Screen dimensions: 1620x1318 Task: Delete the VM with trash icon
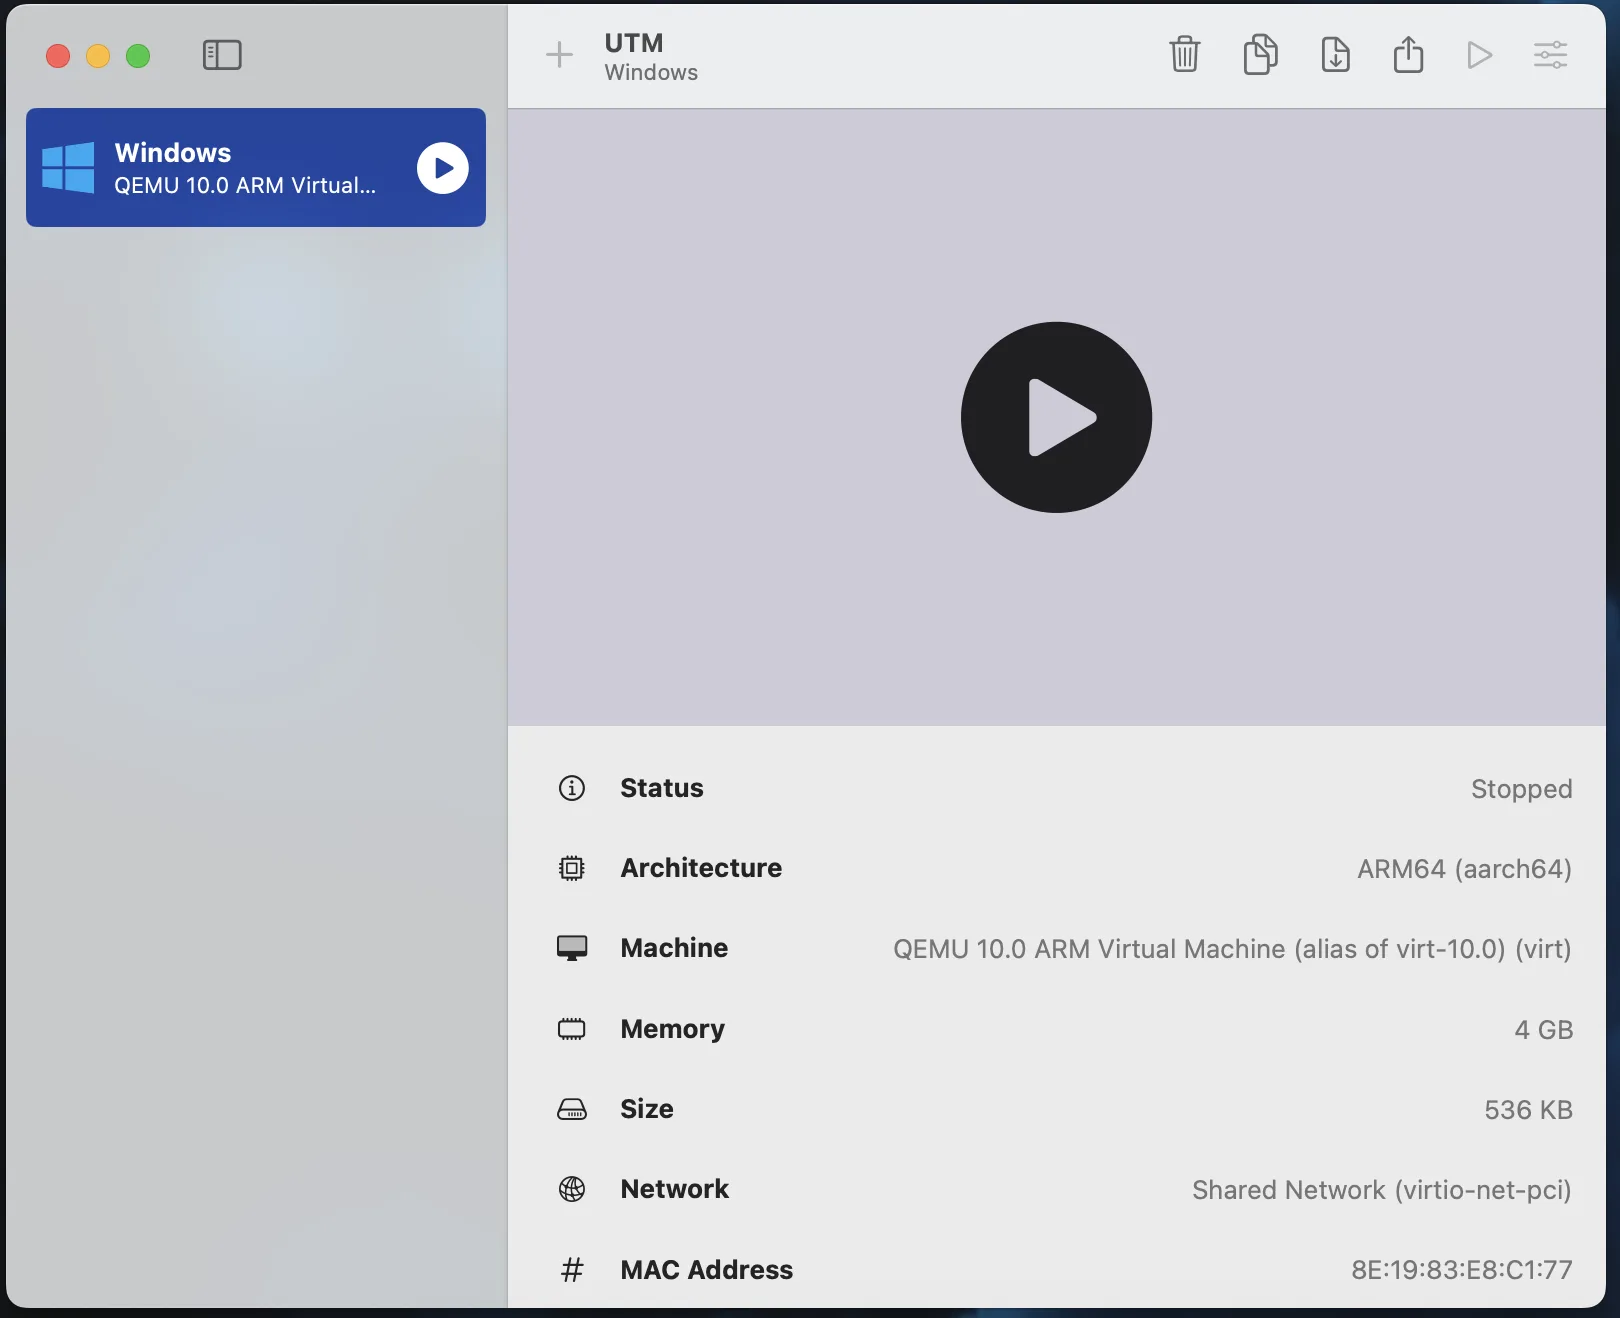tap(1184, 55)
